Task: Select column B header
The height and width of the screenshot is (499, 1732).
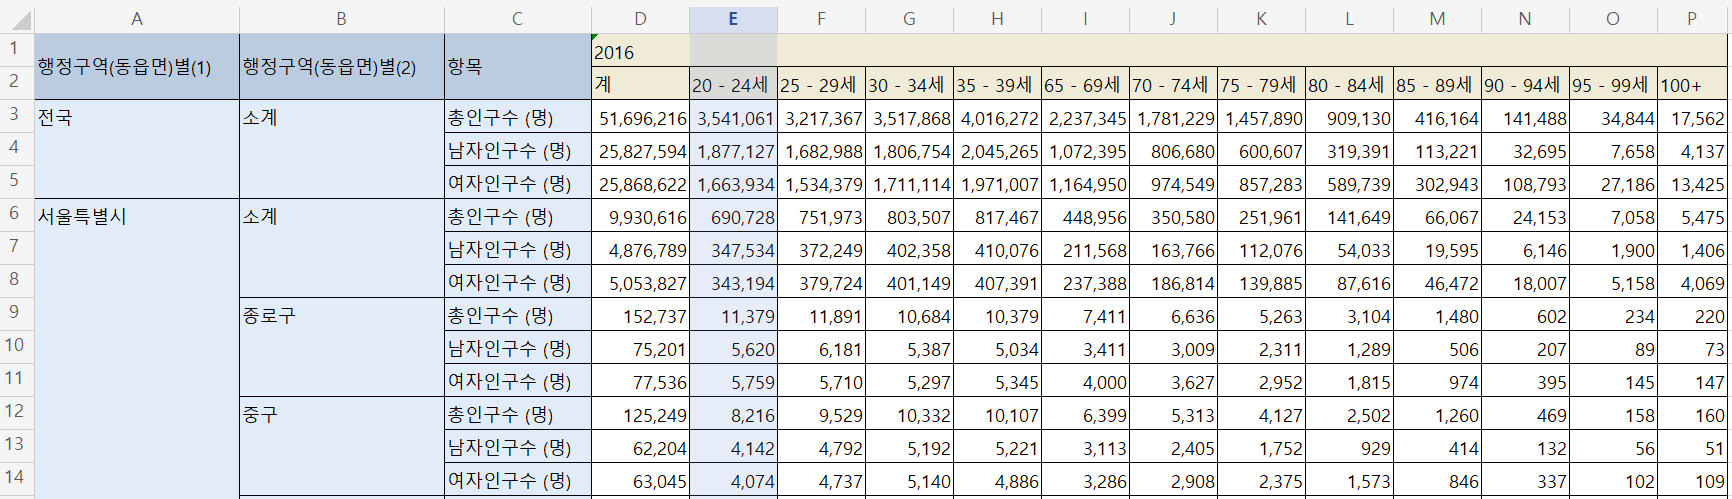Action: pyautogui.click(x=342, y=19)
